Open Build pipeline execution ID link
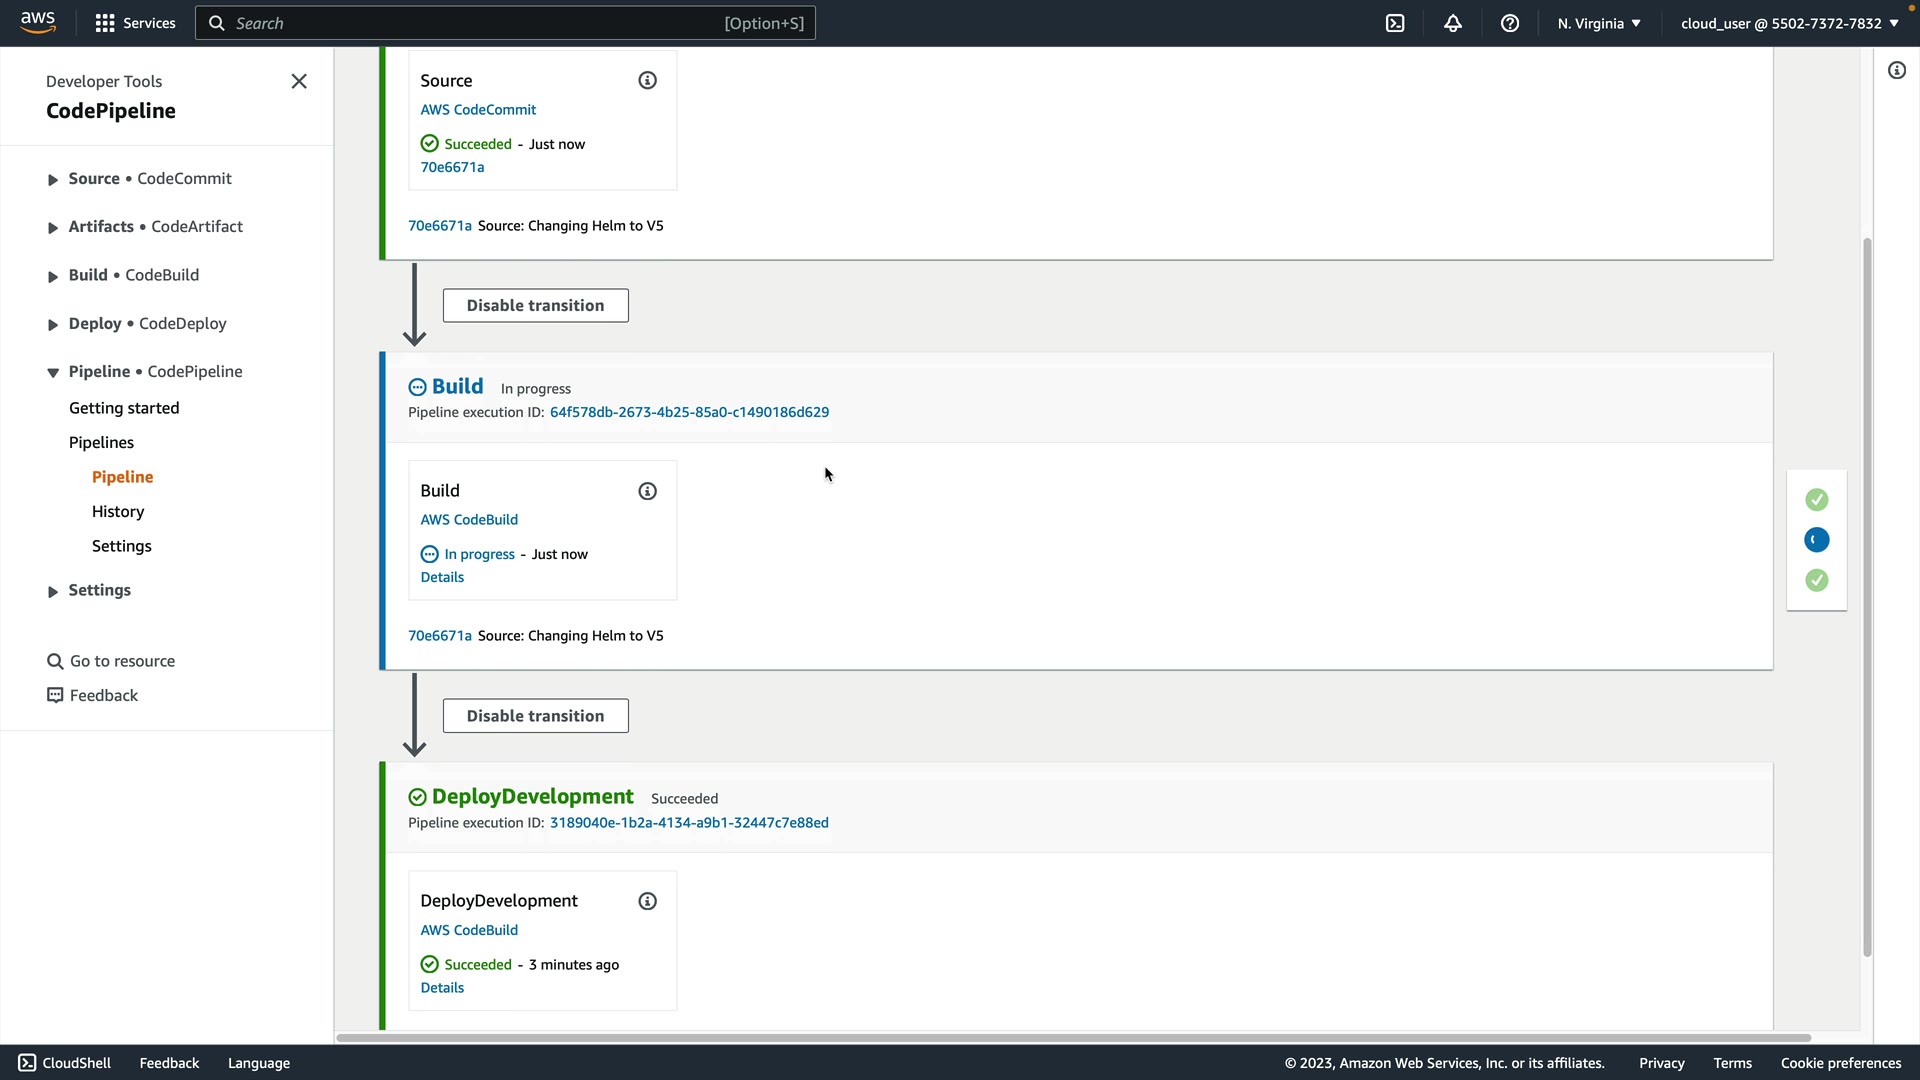Screen dimensions: 1920x1080 pyautogui.click(x=689, y=412)
